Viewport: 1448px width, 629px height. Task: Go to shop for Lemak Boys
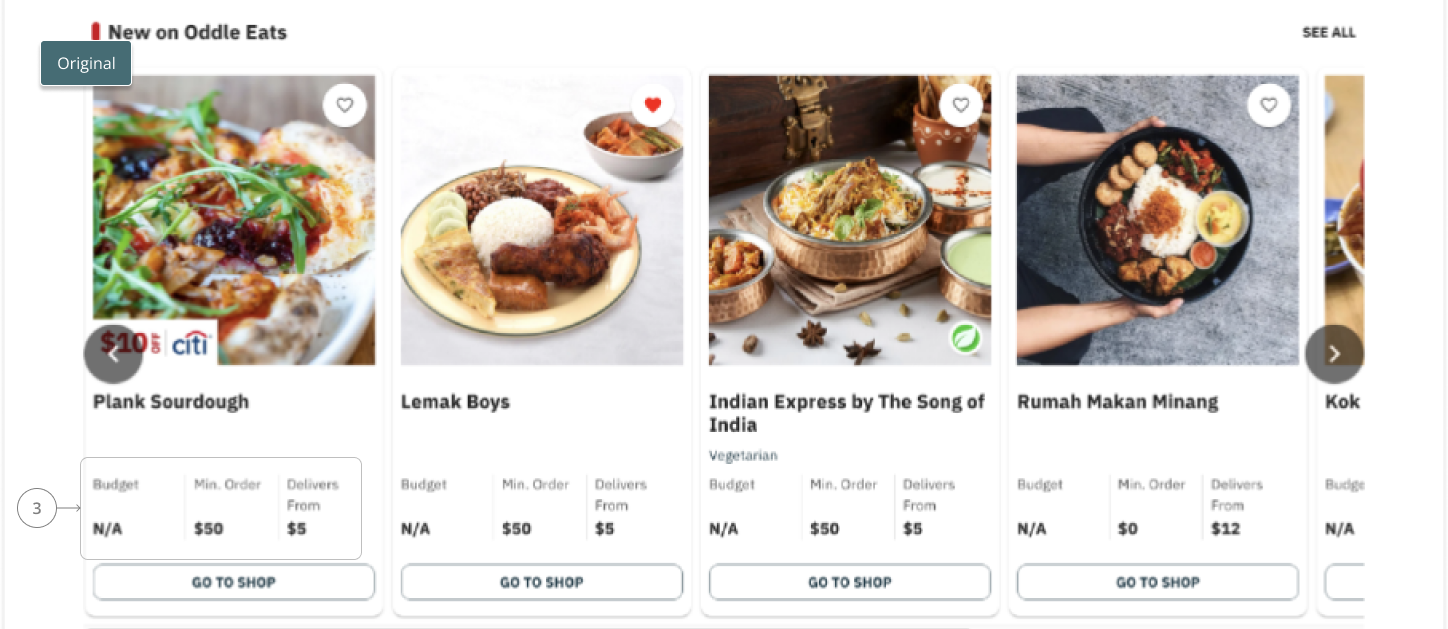click(542, 582)
